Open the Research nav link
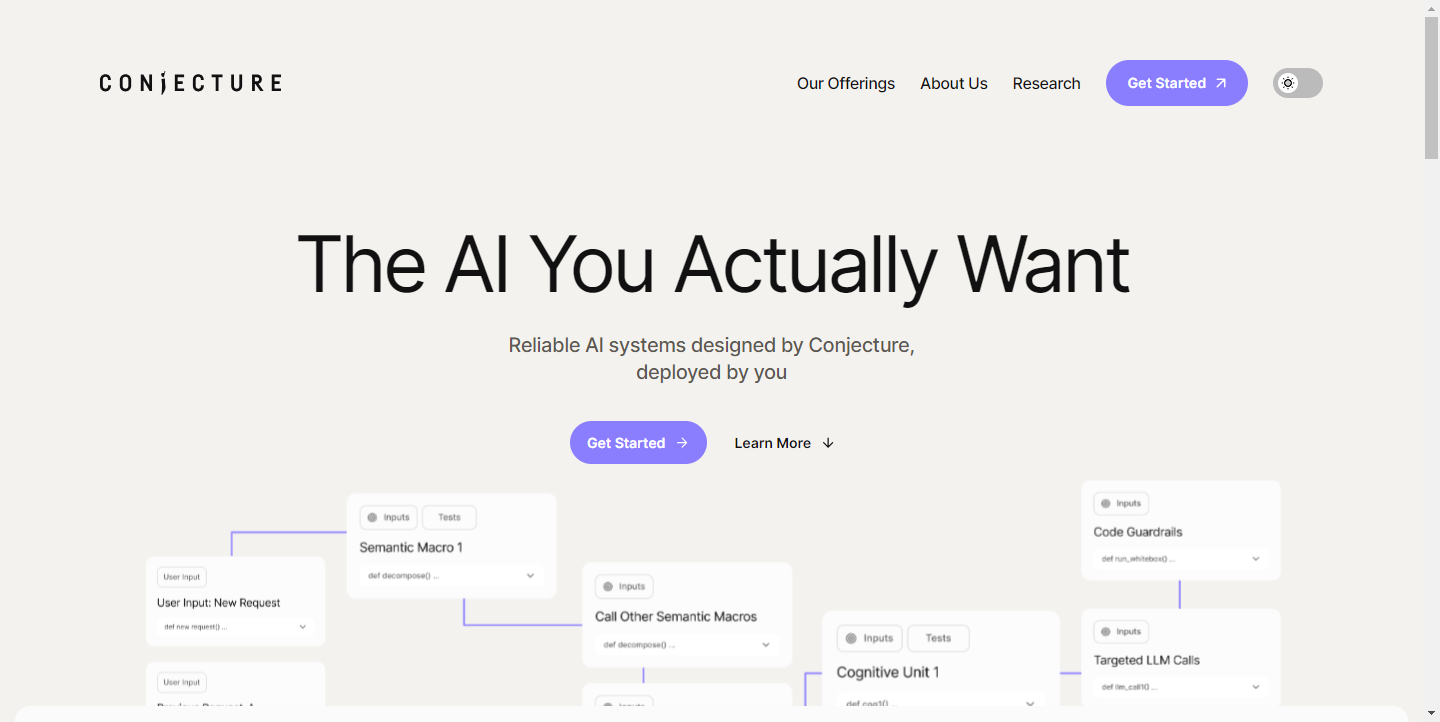The height and width of the screenshot is (722, 1440). coord(1046,84)
